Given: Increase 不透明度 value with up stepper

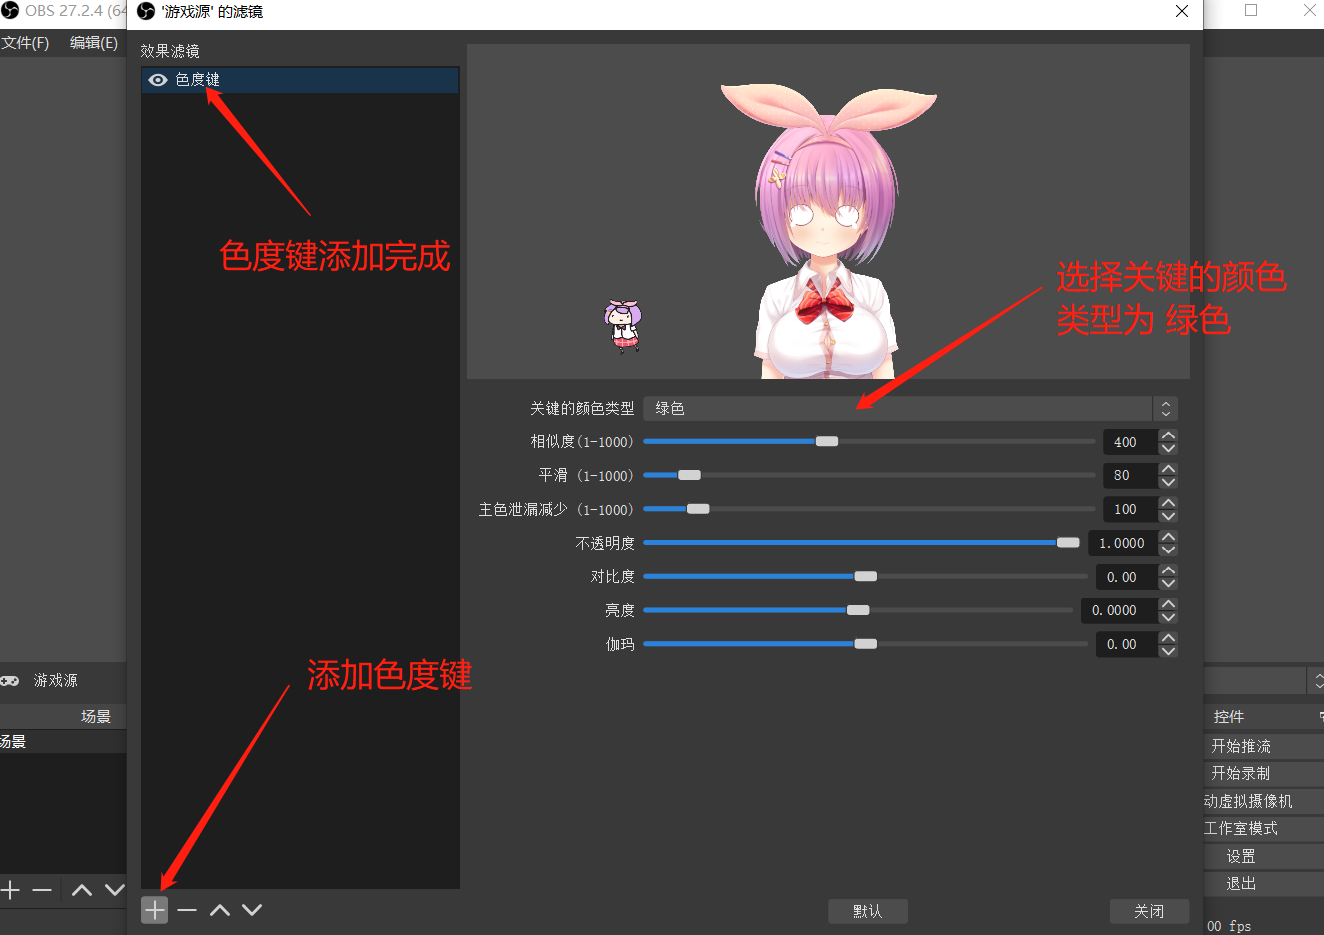Looking at the screenshot, I should pyautogui.click(x=1168, y=537).
